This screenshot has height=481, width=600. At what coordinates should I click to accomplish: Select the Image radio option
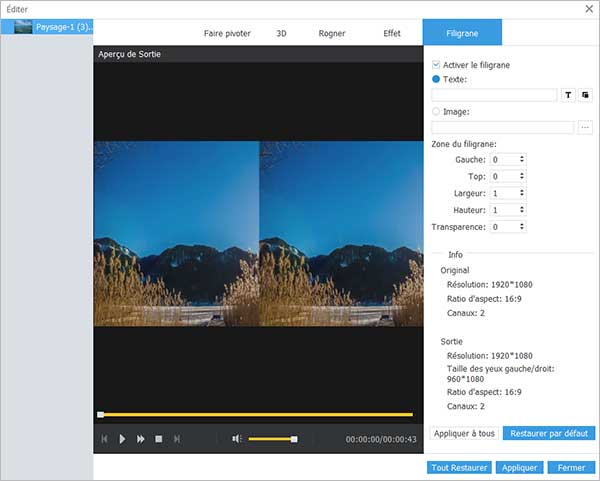coord(436,112)
